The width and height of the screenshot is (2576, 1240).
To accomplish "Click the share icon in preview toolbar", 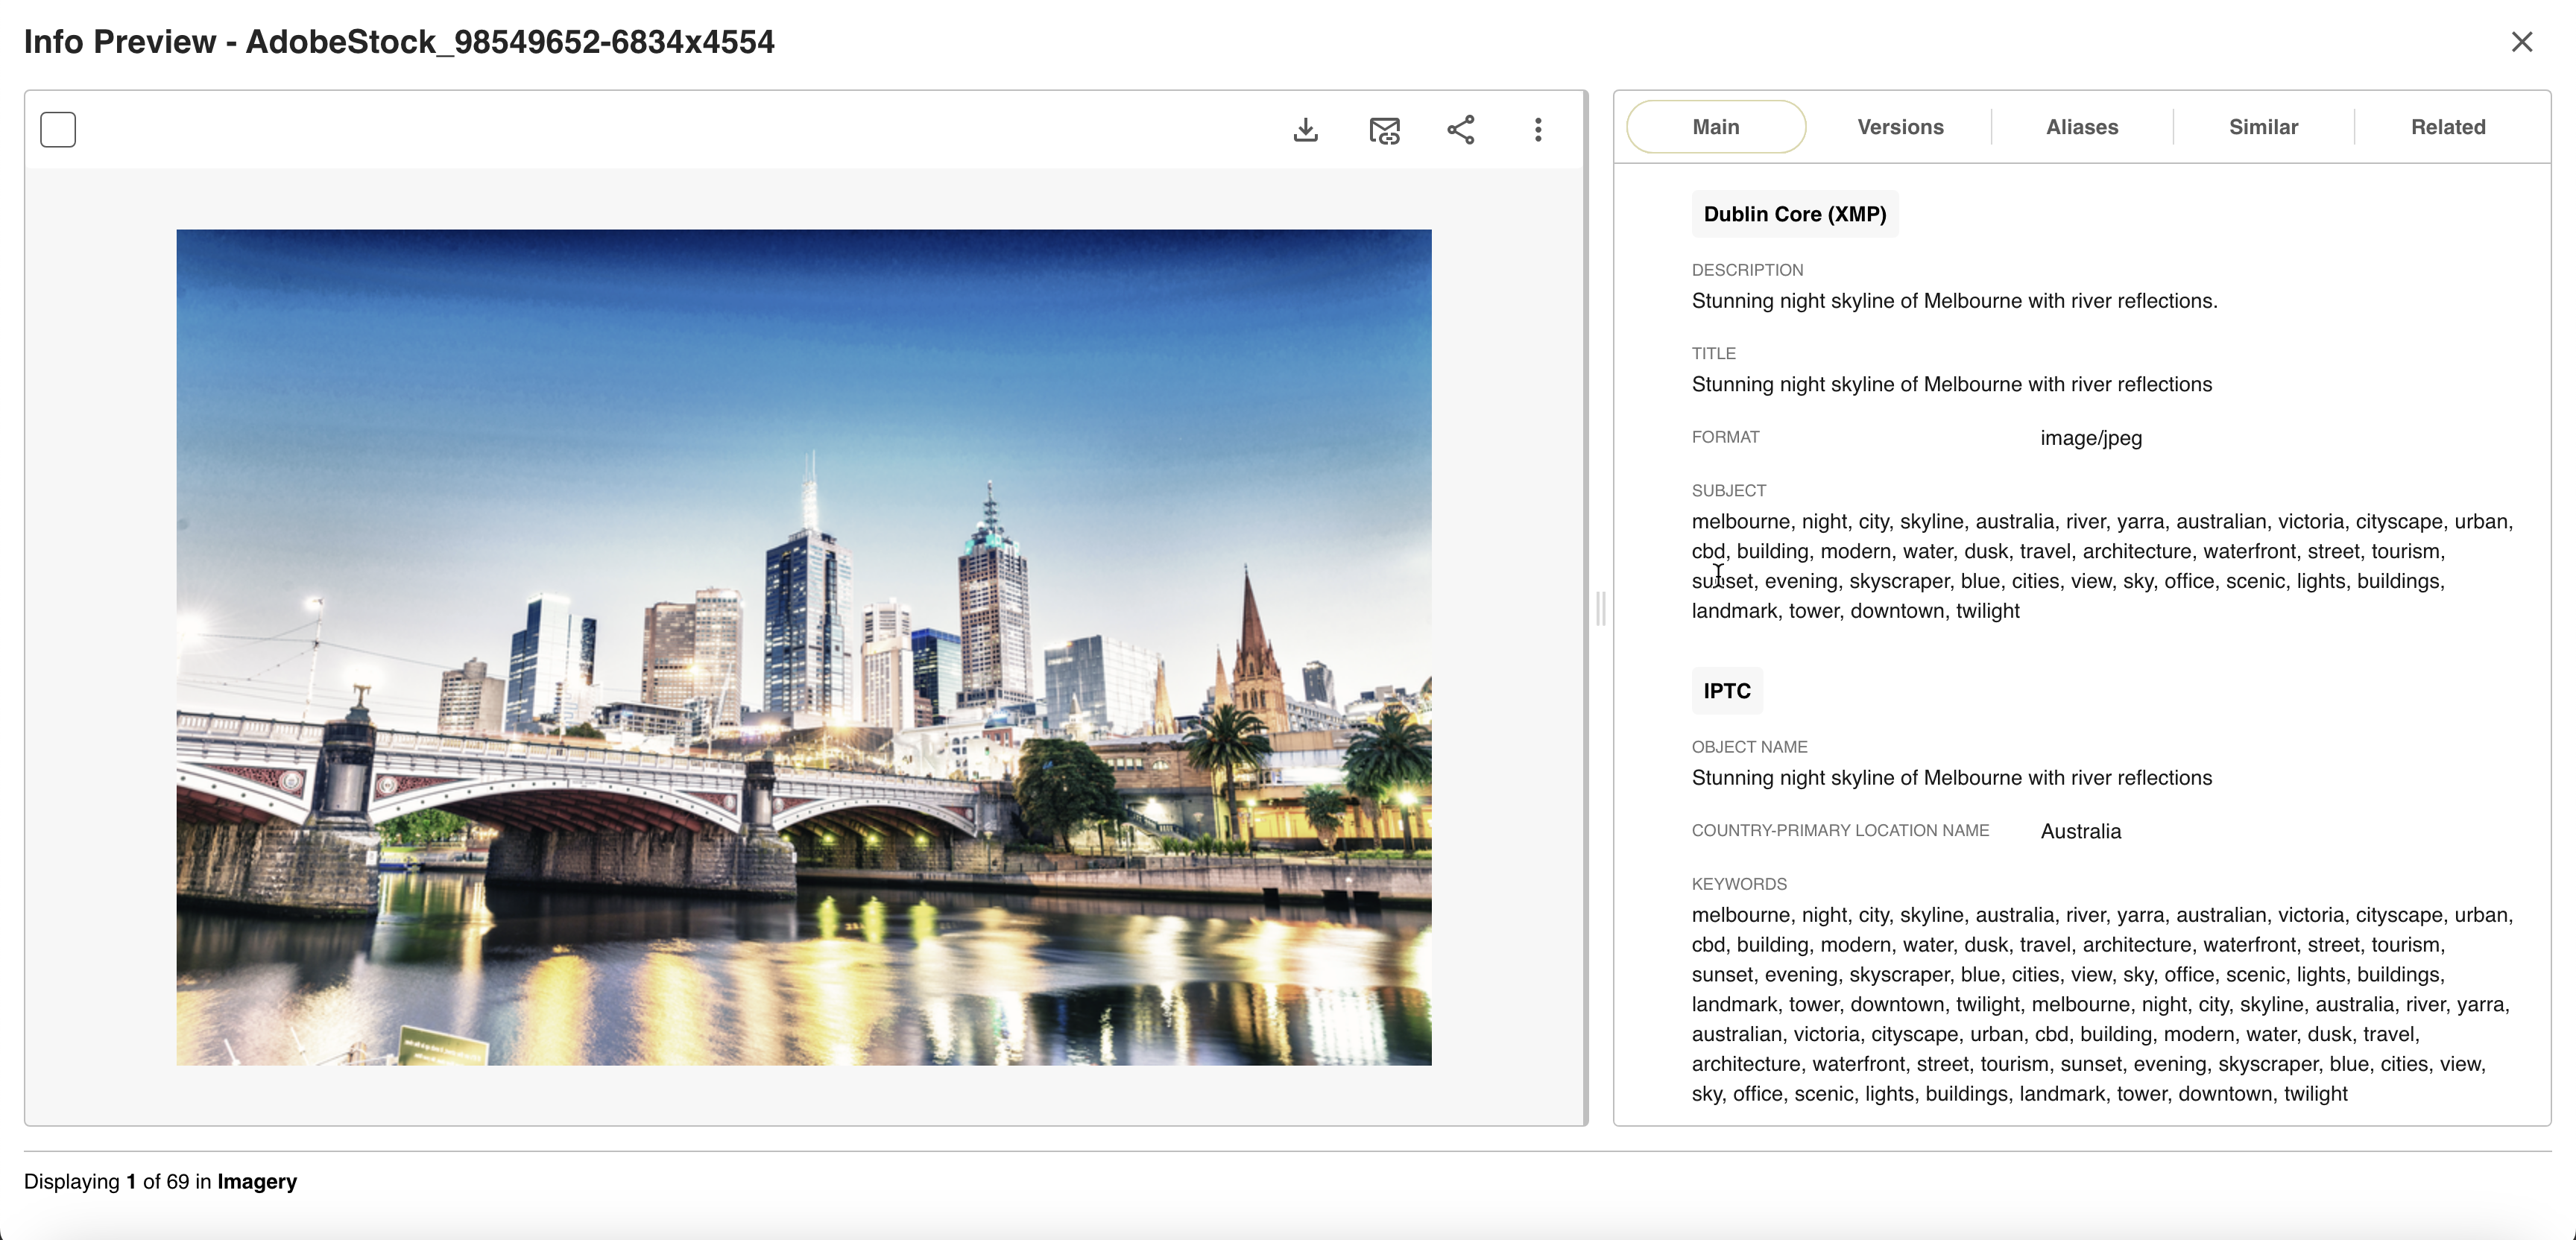I will 1461,130.
